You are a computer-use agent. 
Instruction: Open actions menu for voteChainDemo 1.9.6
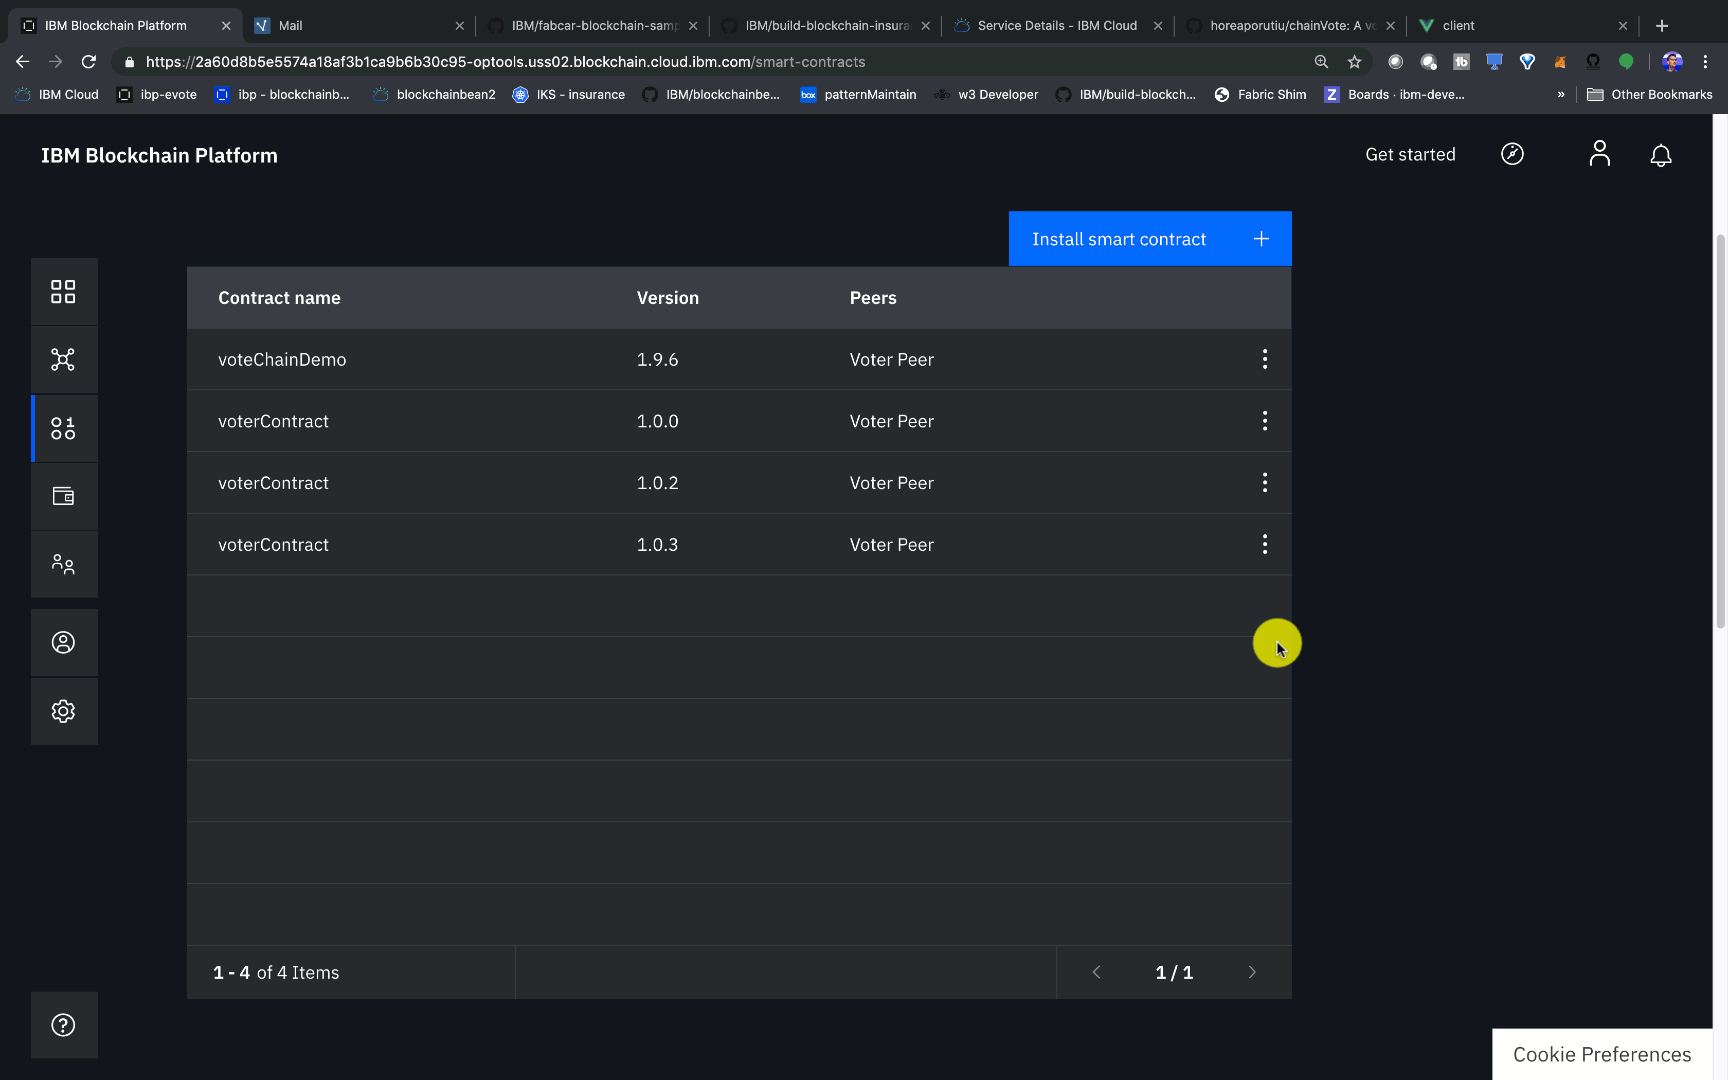click(x=1265, y=359)
